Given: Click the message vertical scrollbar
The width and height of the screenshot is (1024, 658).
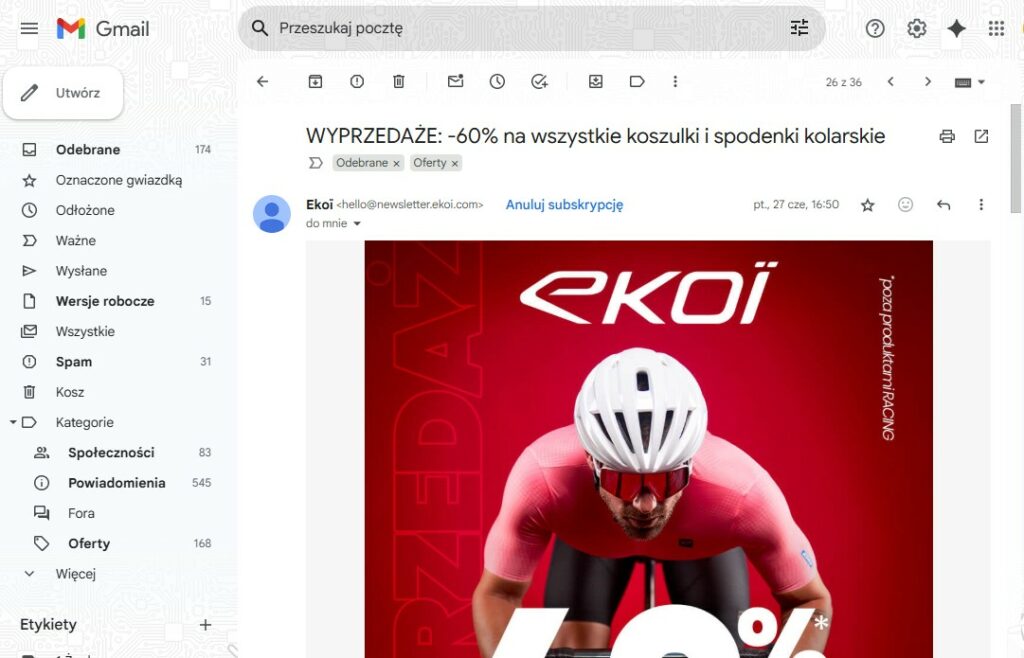Looking at the screenshot, I should pos(1016,158).
